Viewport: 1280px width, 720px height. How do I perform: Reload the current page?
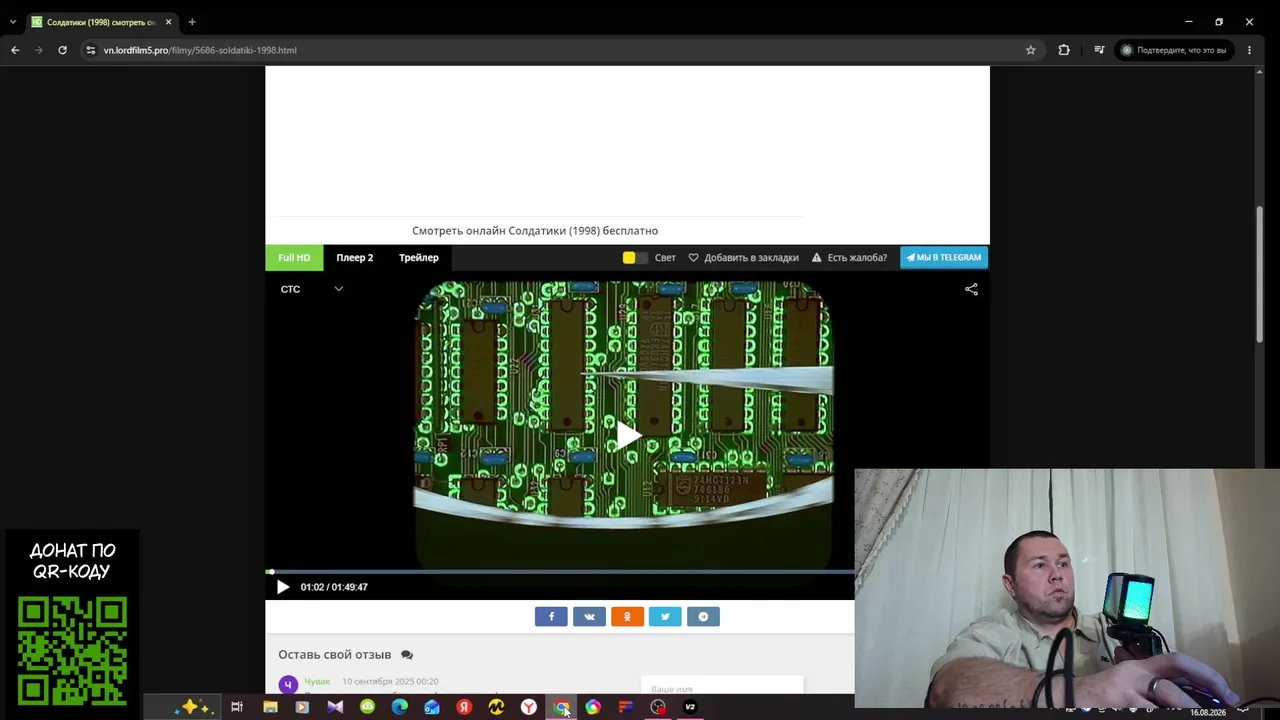62,50
